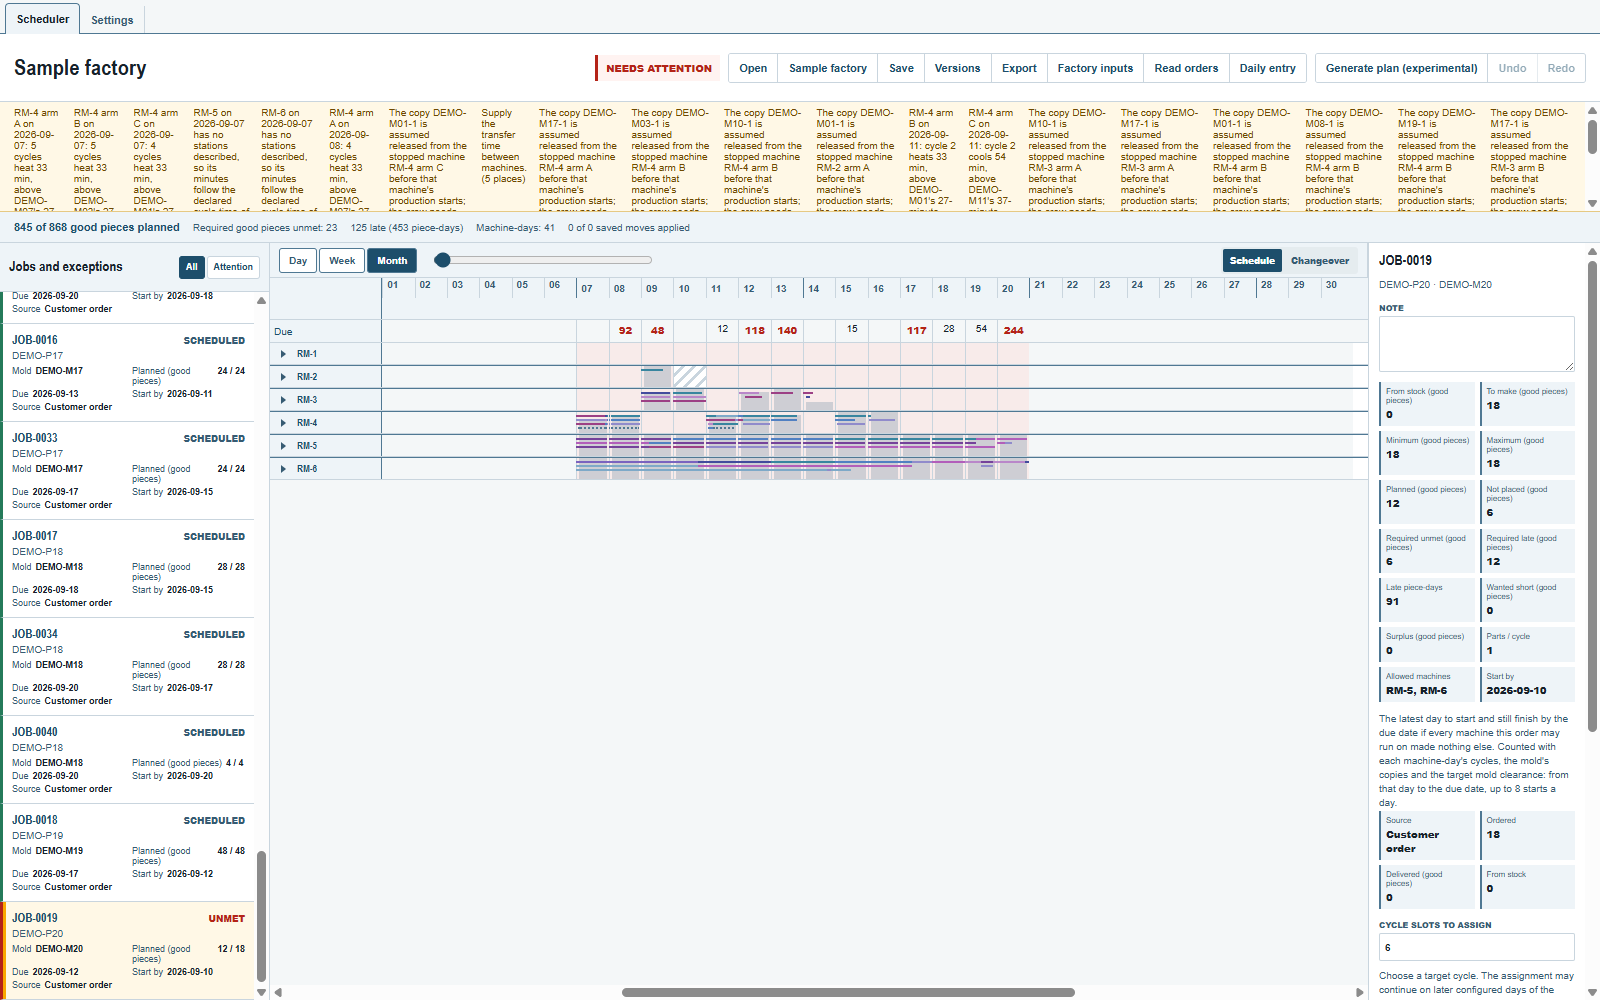
Task: Switch to the Settings tab
Action: point(112,20)
